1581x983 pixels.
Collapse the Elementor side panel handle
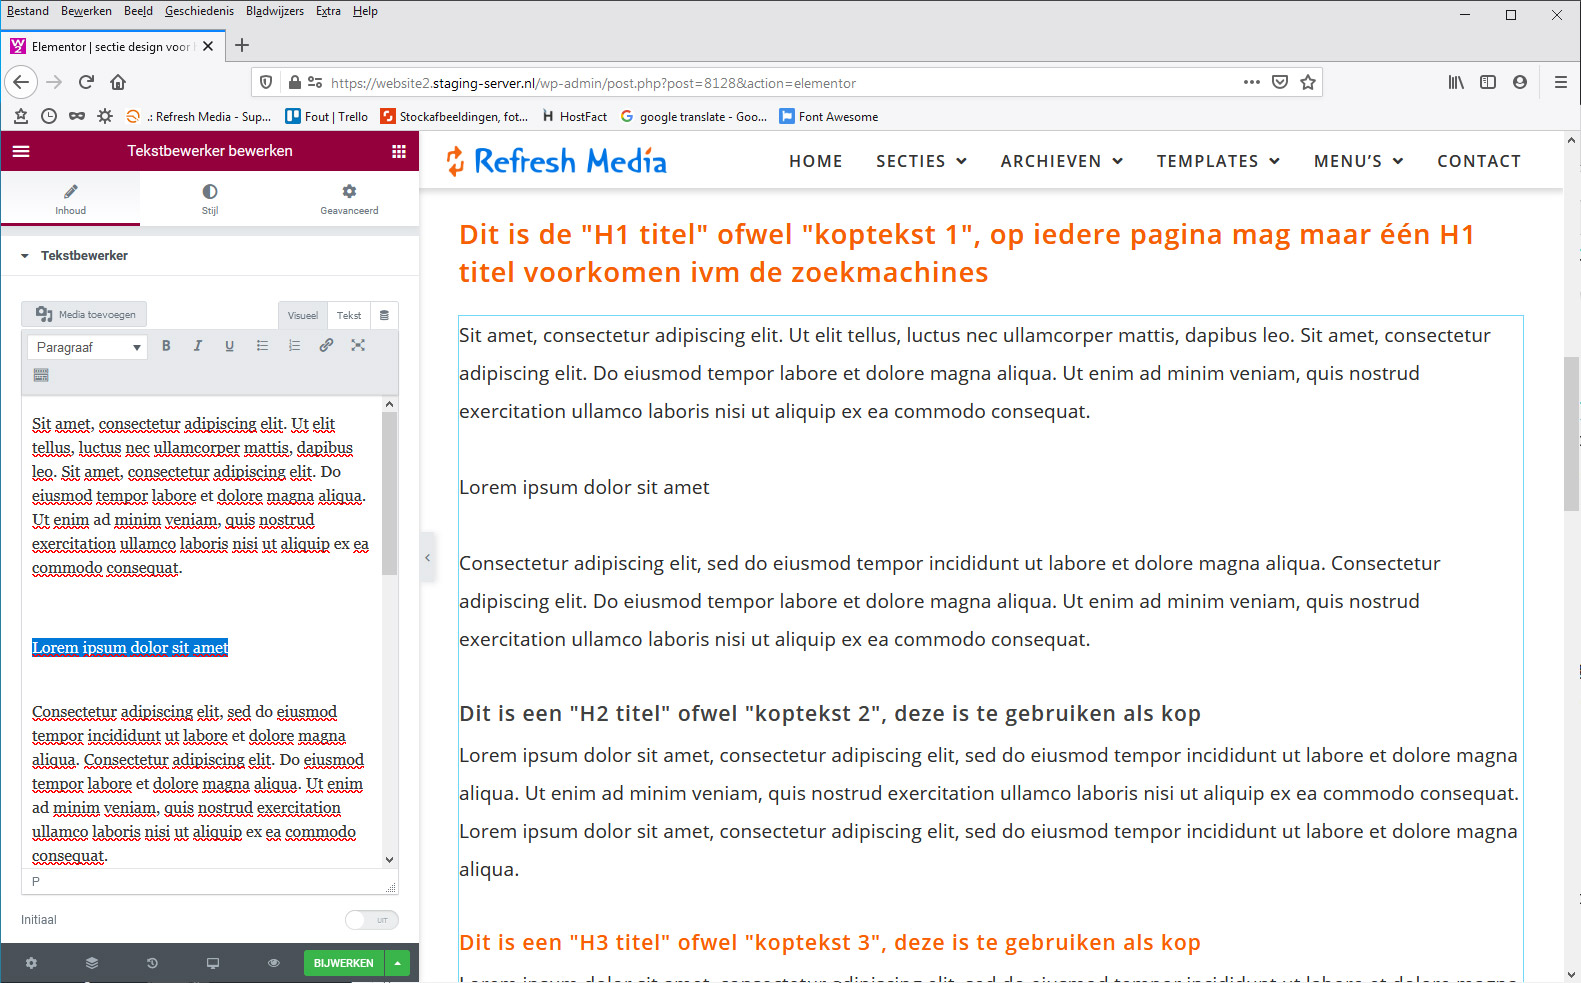pos(427,558)
